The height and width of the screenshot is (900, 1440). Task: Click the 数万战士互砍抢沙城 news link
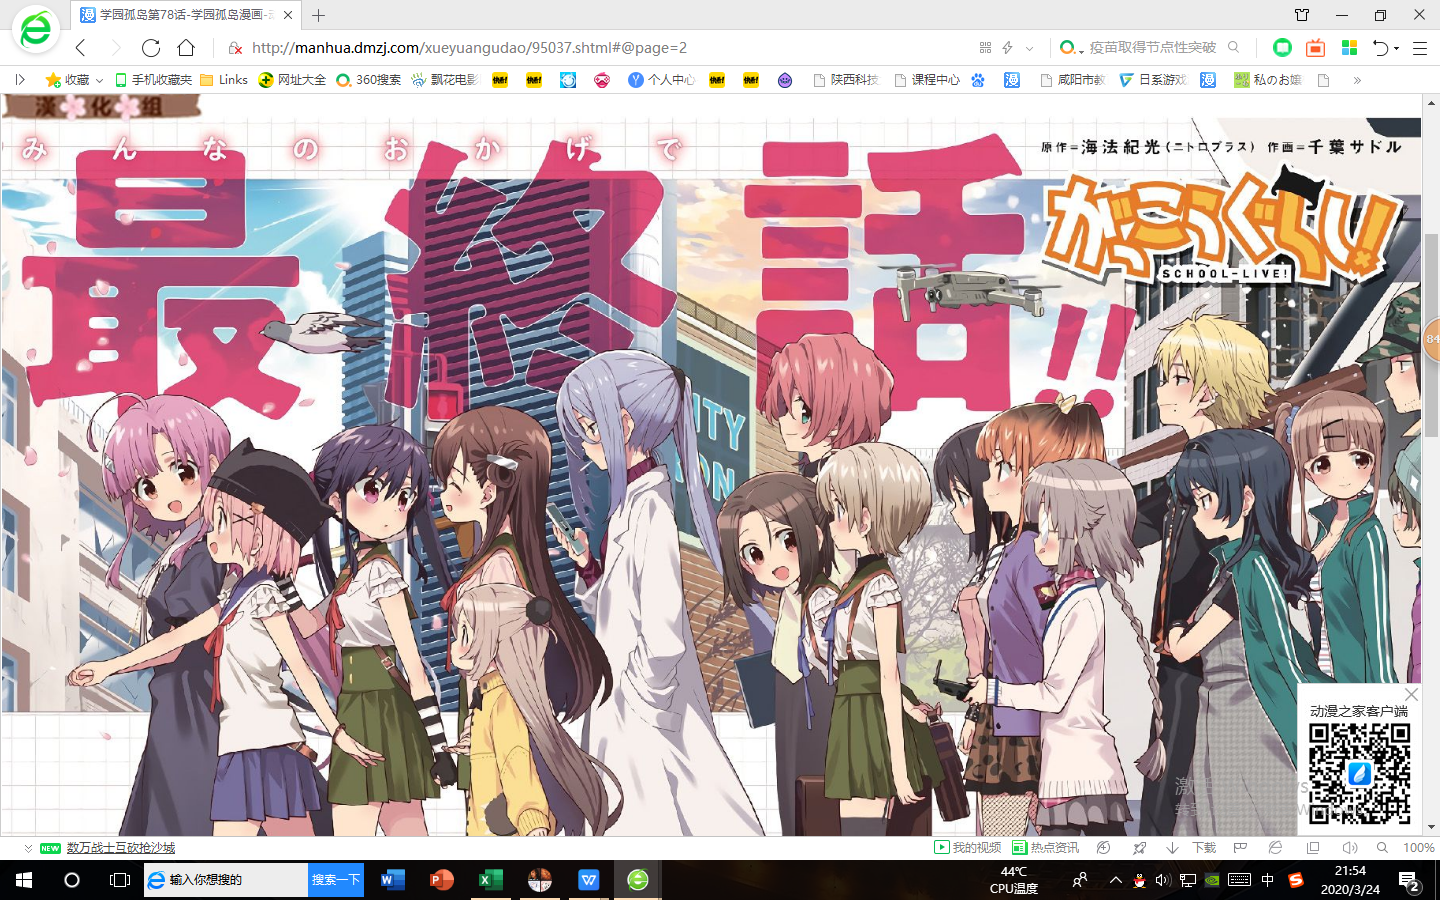[121, 848]
